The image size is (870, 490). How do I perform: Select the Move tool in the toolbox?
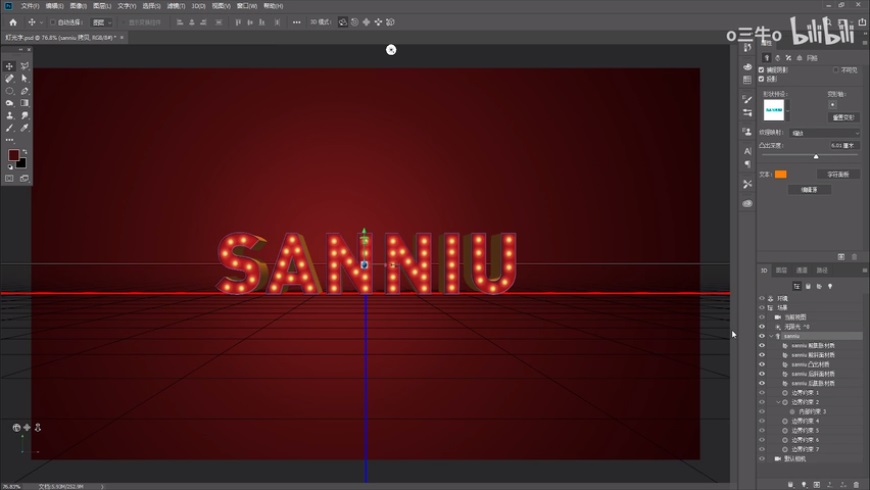click(x=10, y=66)
